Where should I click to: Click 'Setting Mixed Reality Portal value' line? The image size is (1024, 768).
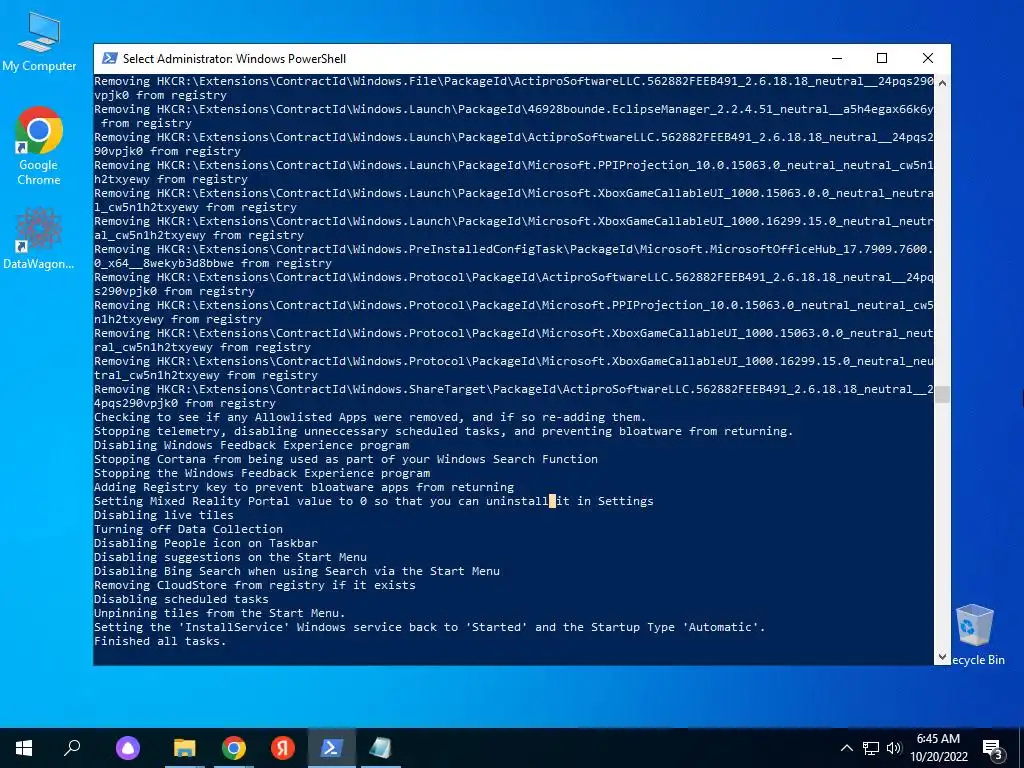pos(374,502)
